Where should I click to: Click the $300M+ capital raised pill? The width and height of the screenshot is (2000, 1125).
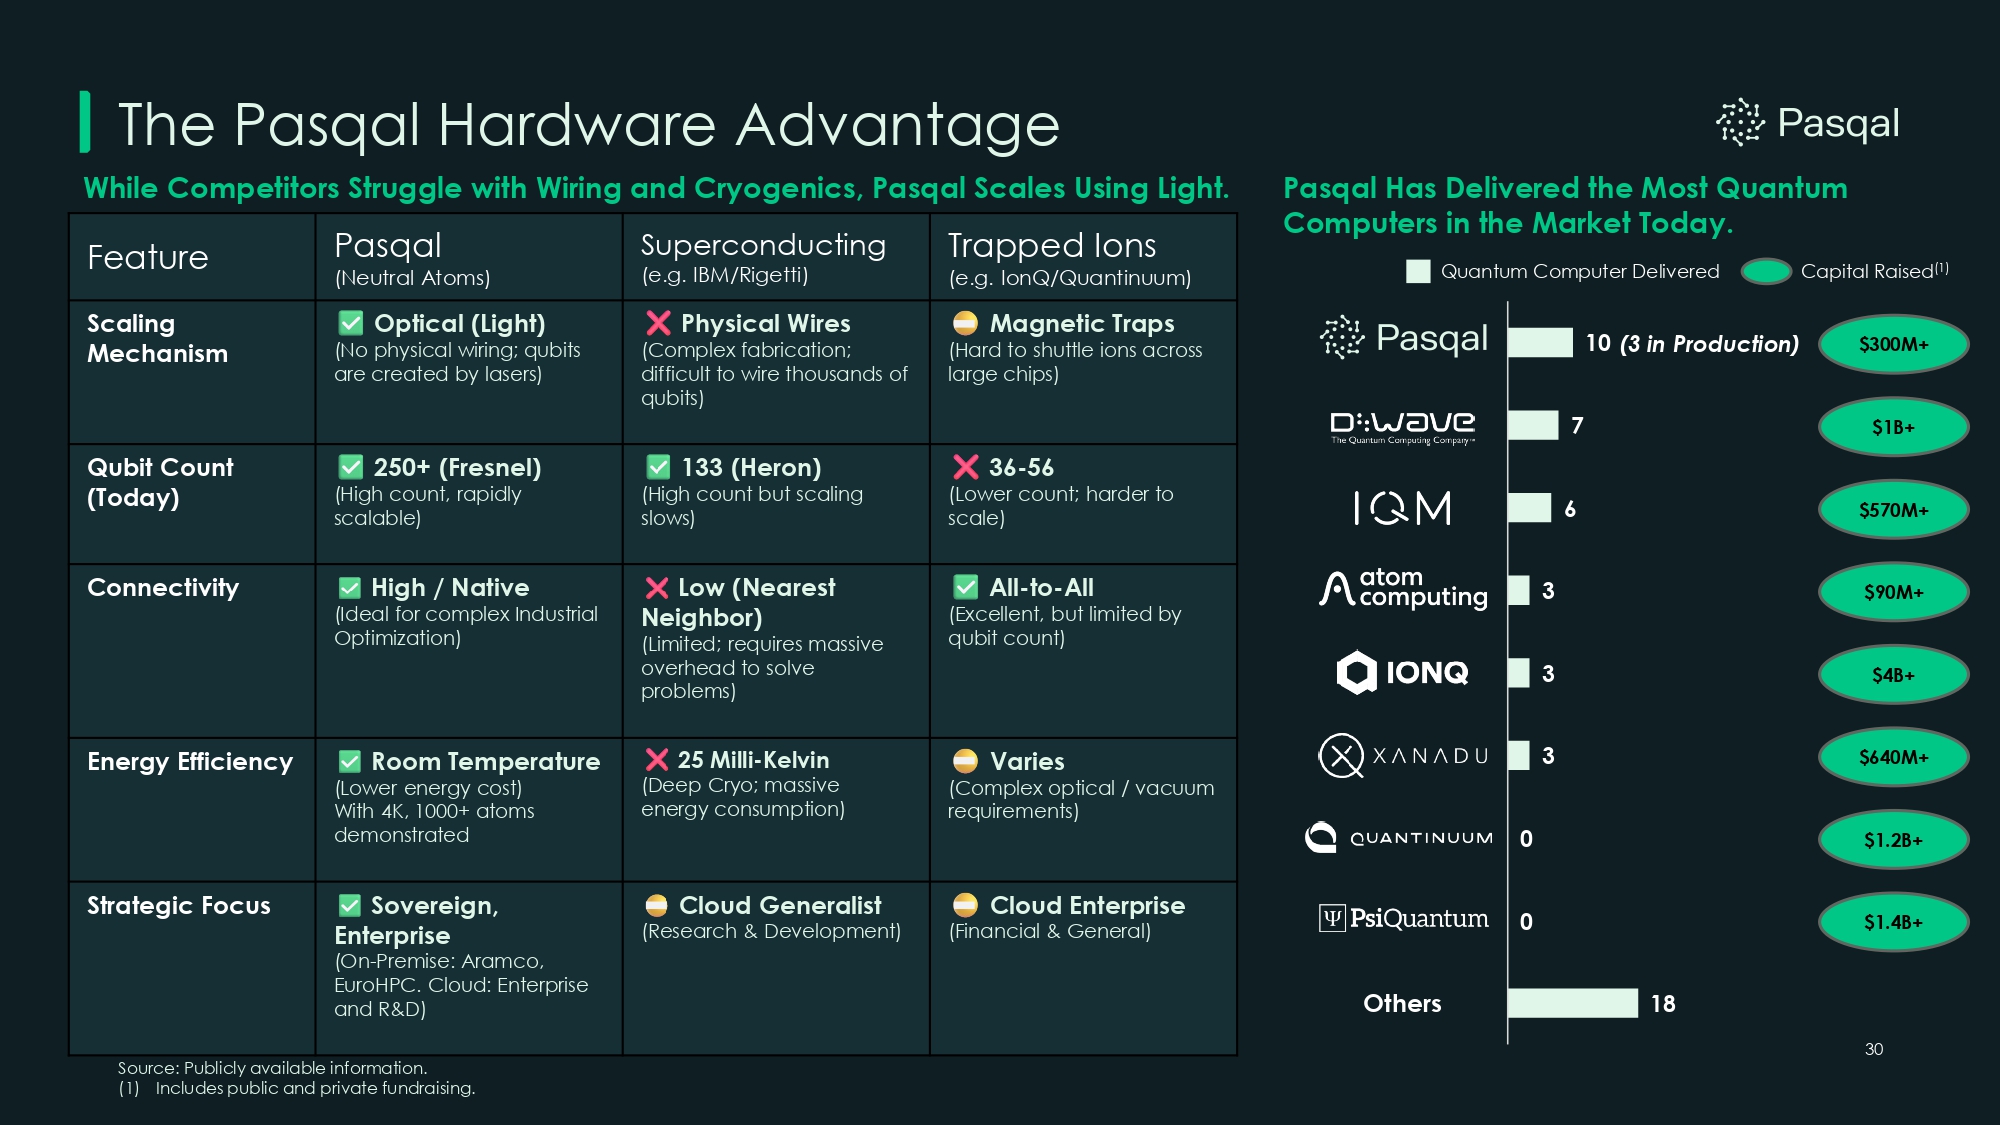coord(1893,344)
